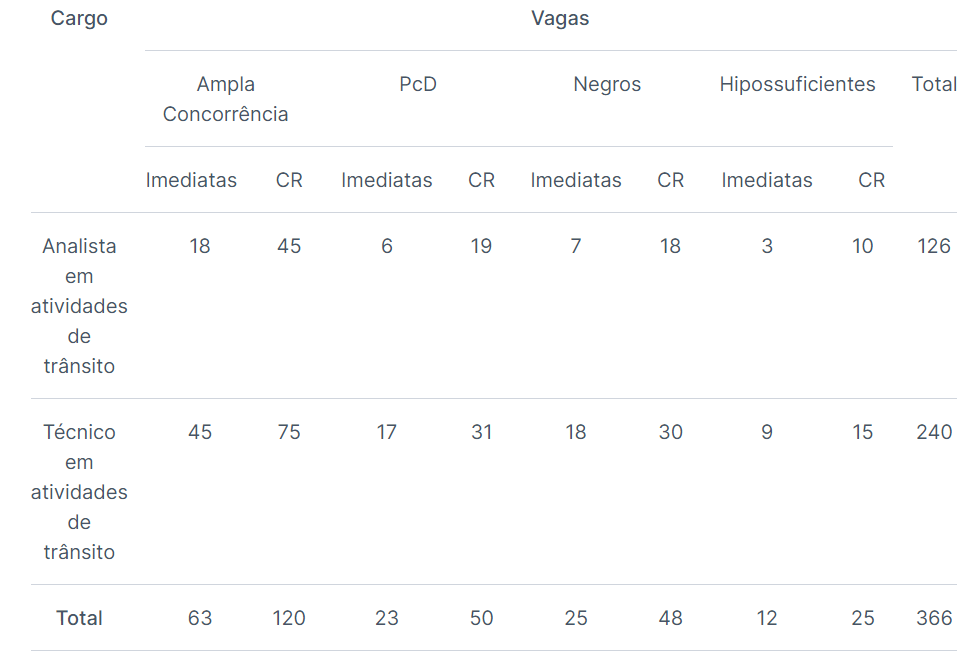Select the Técnico row total of 240

click(x=934, y=432)
